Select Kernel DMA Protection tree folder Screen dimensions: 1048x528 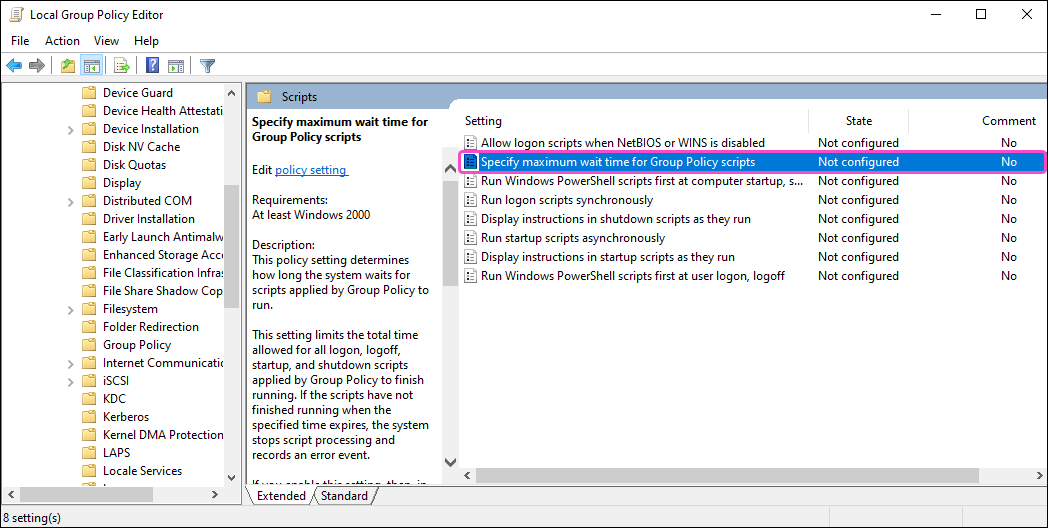[x=162, y=435]
